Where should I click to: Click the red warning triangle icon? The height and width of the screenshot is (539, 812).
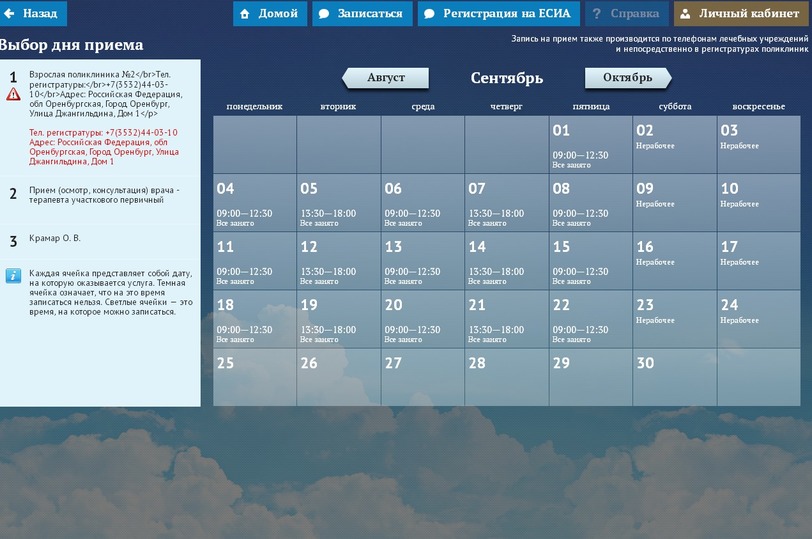(13, 94)
